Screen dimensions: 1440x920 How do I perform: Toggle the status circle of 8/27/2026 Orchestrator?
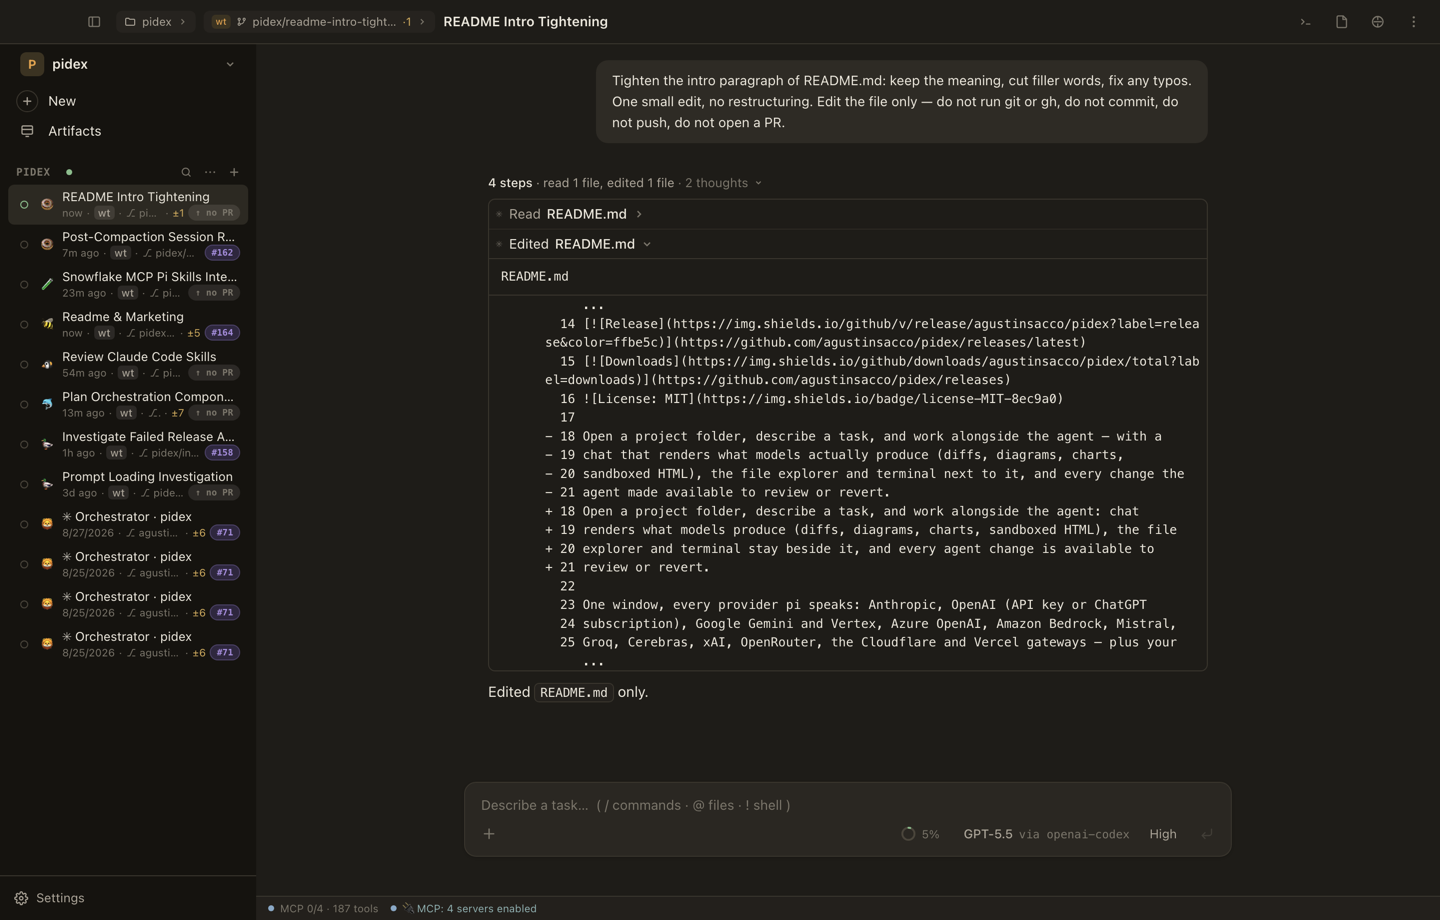coord(24,524)
